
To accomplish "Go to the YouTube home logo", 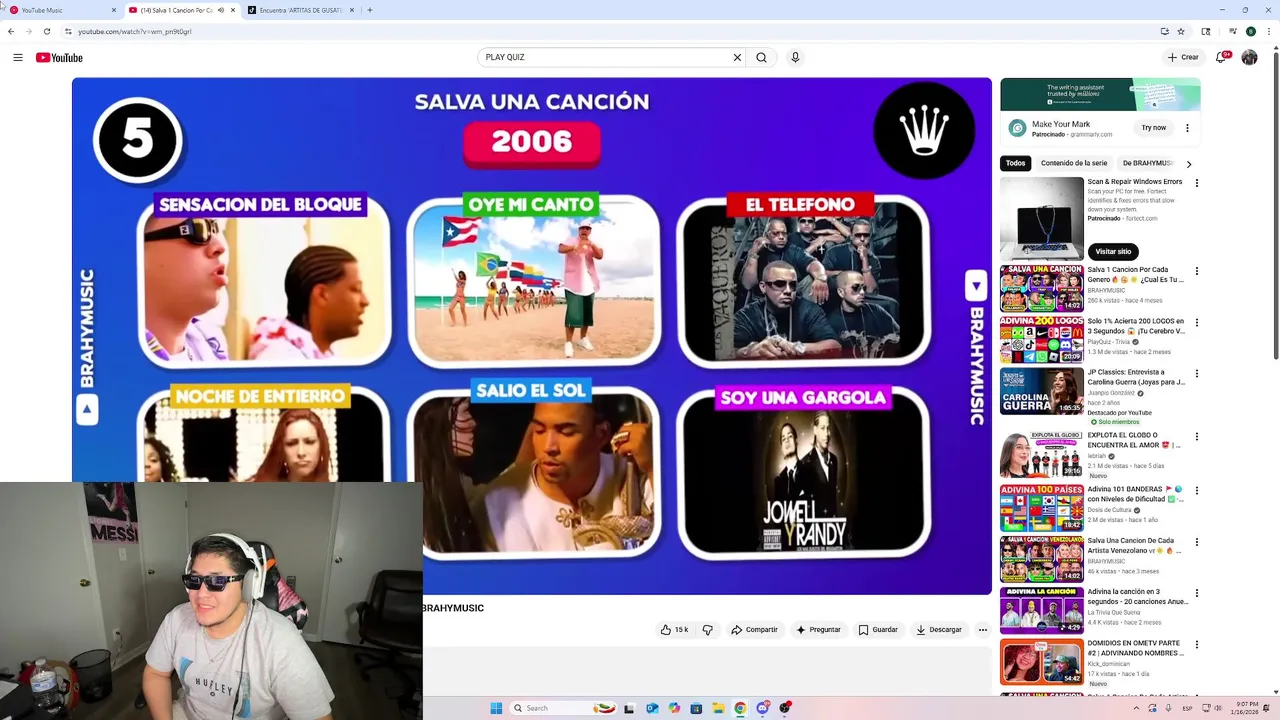I will 59,57.
